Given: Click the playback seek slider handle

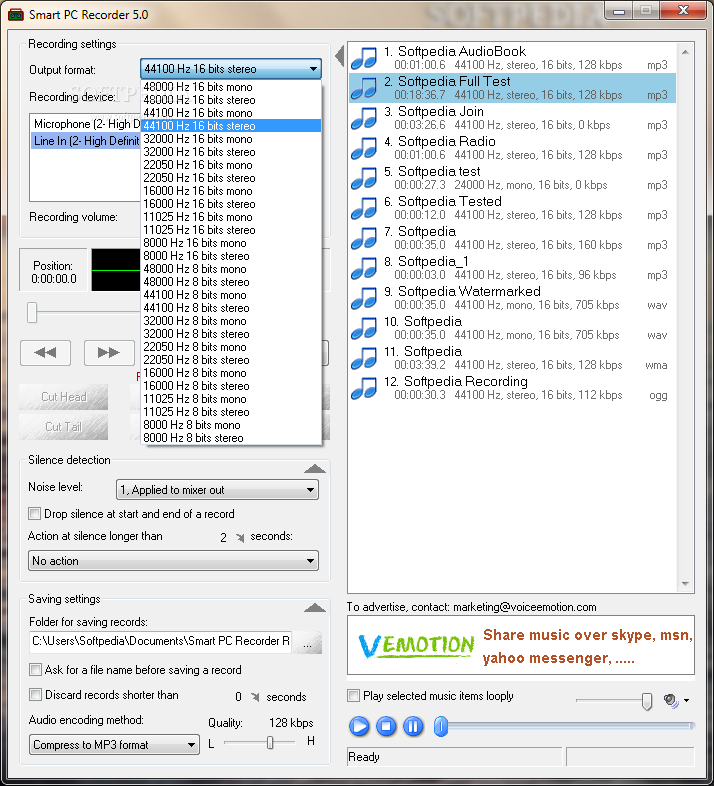Looking at the screenshot, I should [x=441, y=726].
